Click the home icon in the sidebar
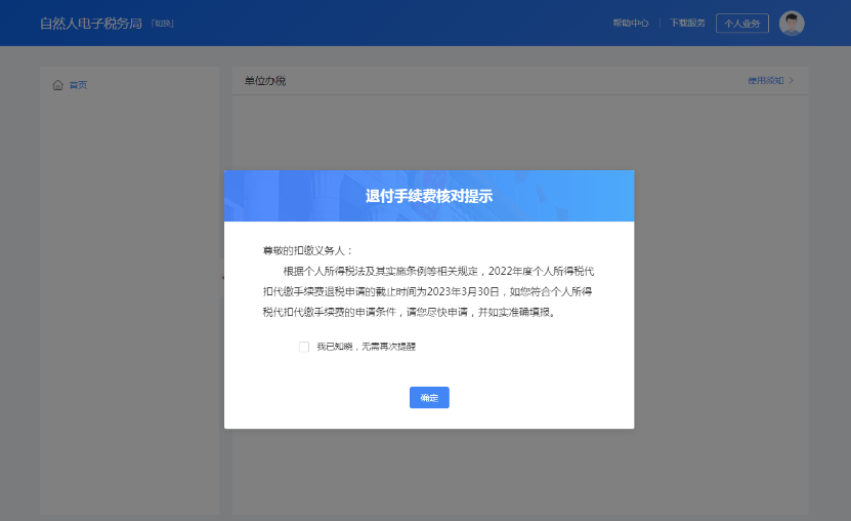This screenshot has height=521, width=851. click(x=57, y=85)
